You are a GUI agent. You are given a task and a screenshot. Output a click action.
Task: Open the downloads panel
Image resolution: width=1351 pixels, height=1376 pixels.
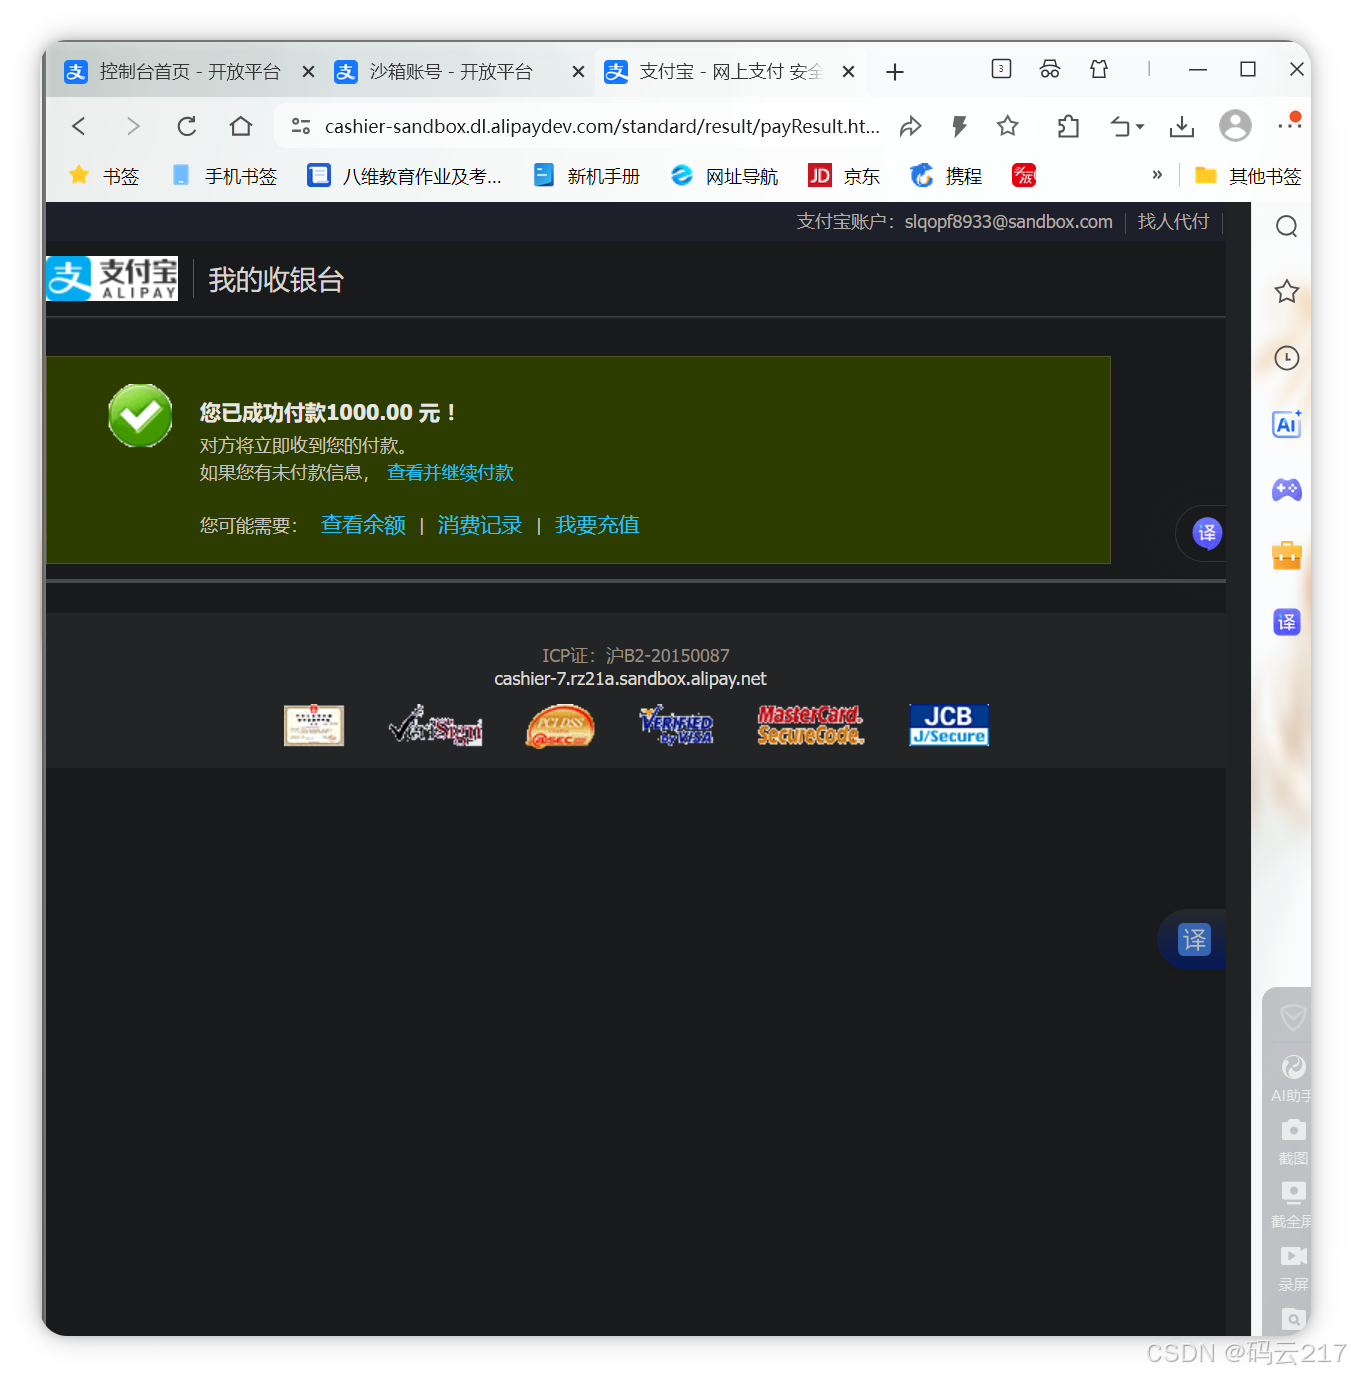[1182, 126]
